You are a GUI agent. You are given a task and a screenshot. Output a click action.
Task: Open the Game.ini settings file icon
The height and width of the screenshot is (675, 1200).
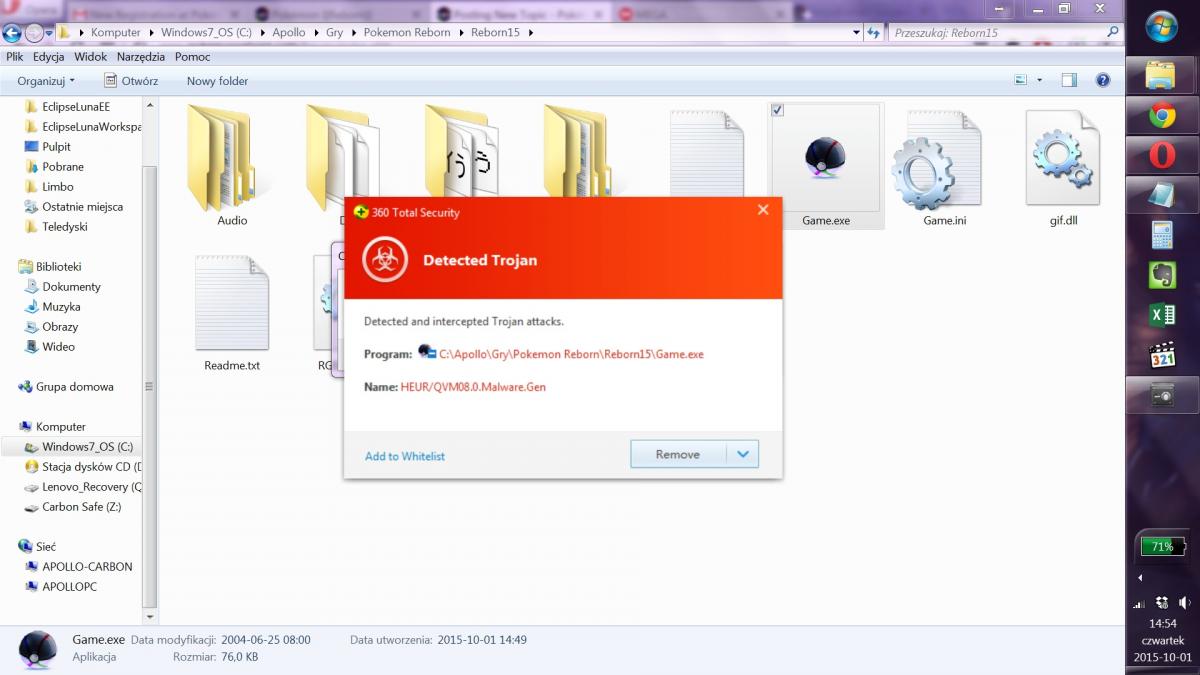pyautogui.click(x=935, y=160)
